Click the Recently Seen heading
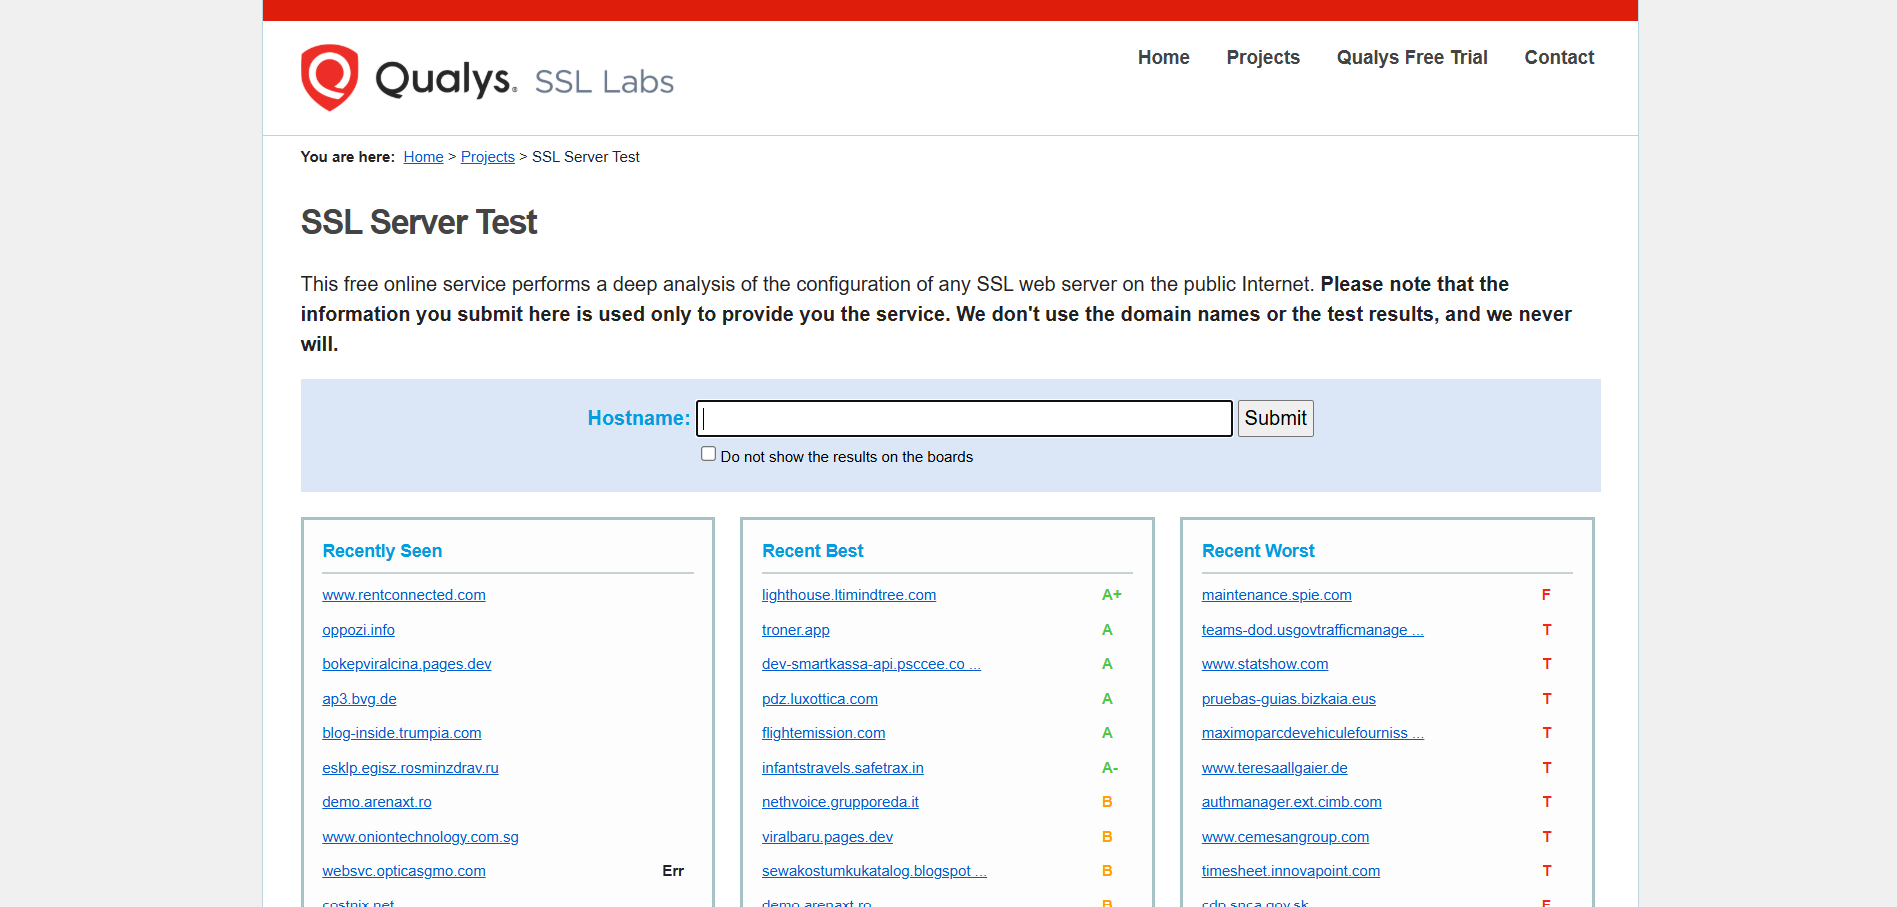1897x907 pixels. pyautogui.click(x=382, y=551)
